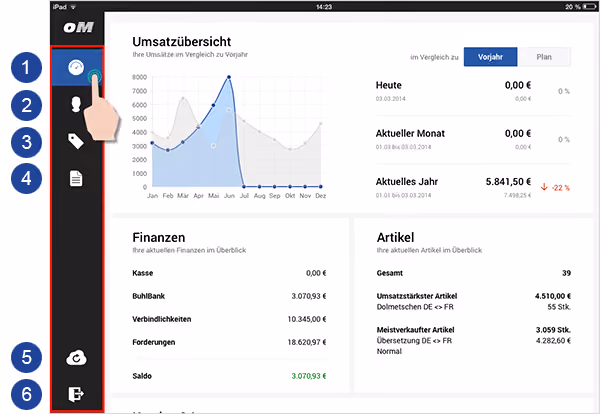
Task: Click the Finanzen heading
Action: click(x=159, y=238)
